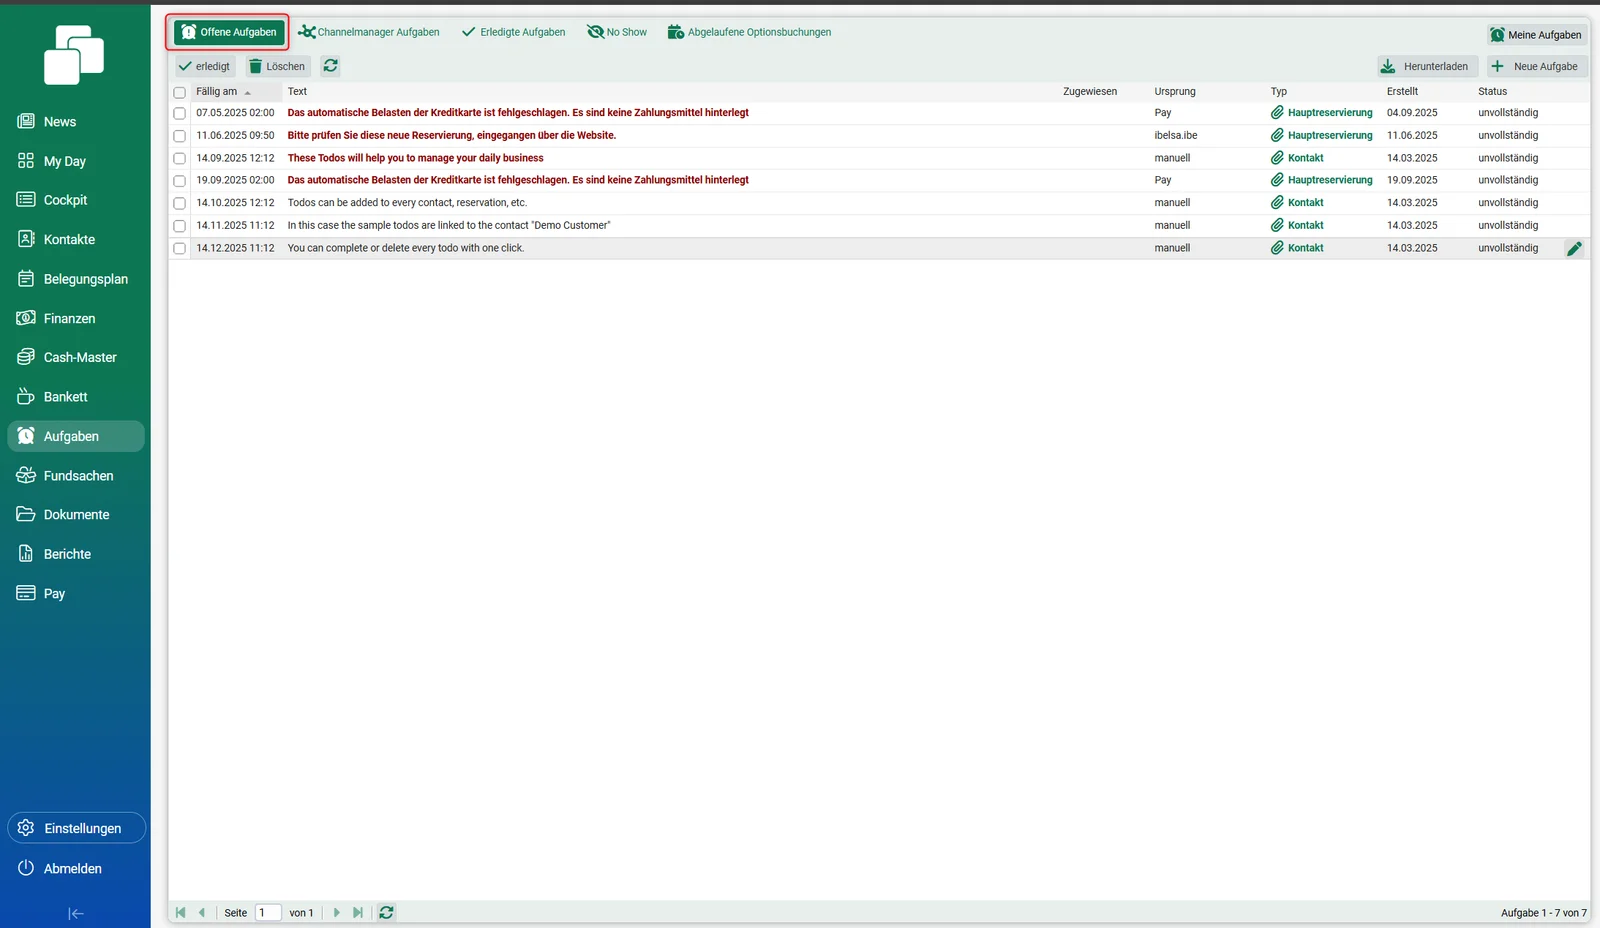Click the pencil edit icon on last task row
1600x928 pixels.
(1574, 249)
